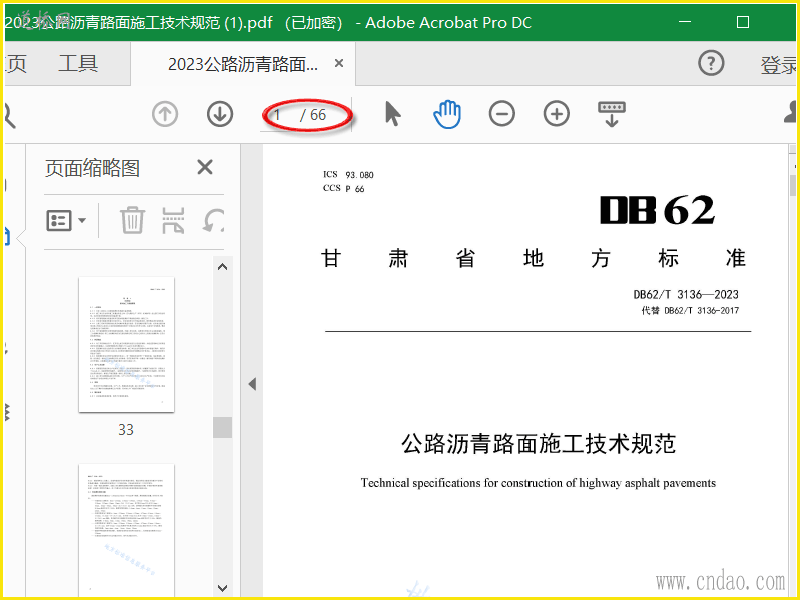Open the scrolling page display options
This screenshot has width=800, height=600.
coord(612,114)
